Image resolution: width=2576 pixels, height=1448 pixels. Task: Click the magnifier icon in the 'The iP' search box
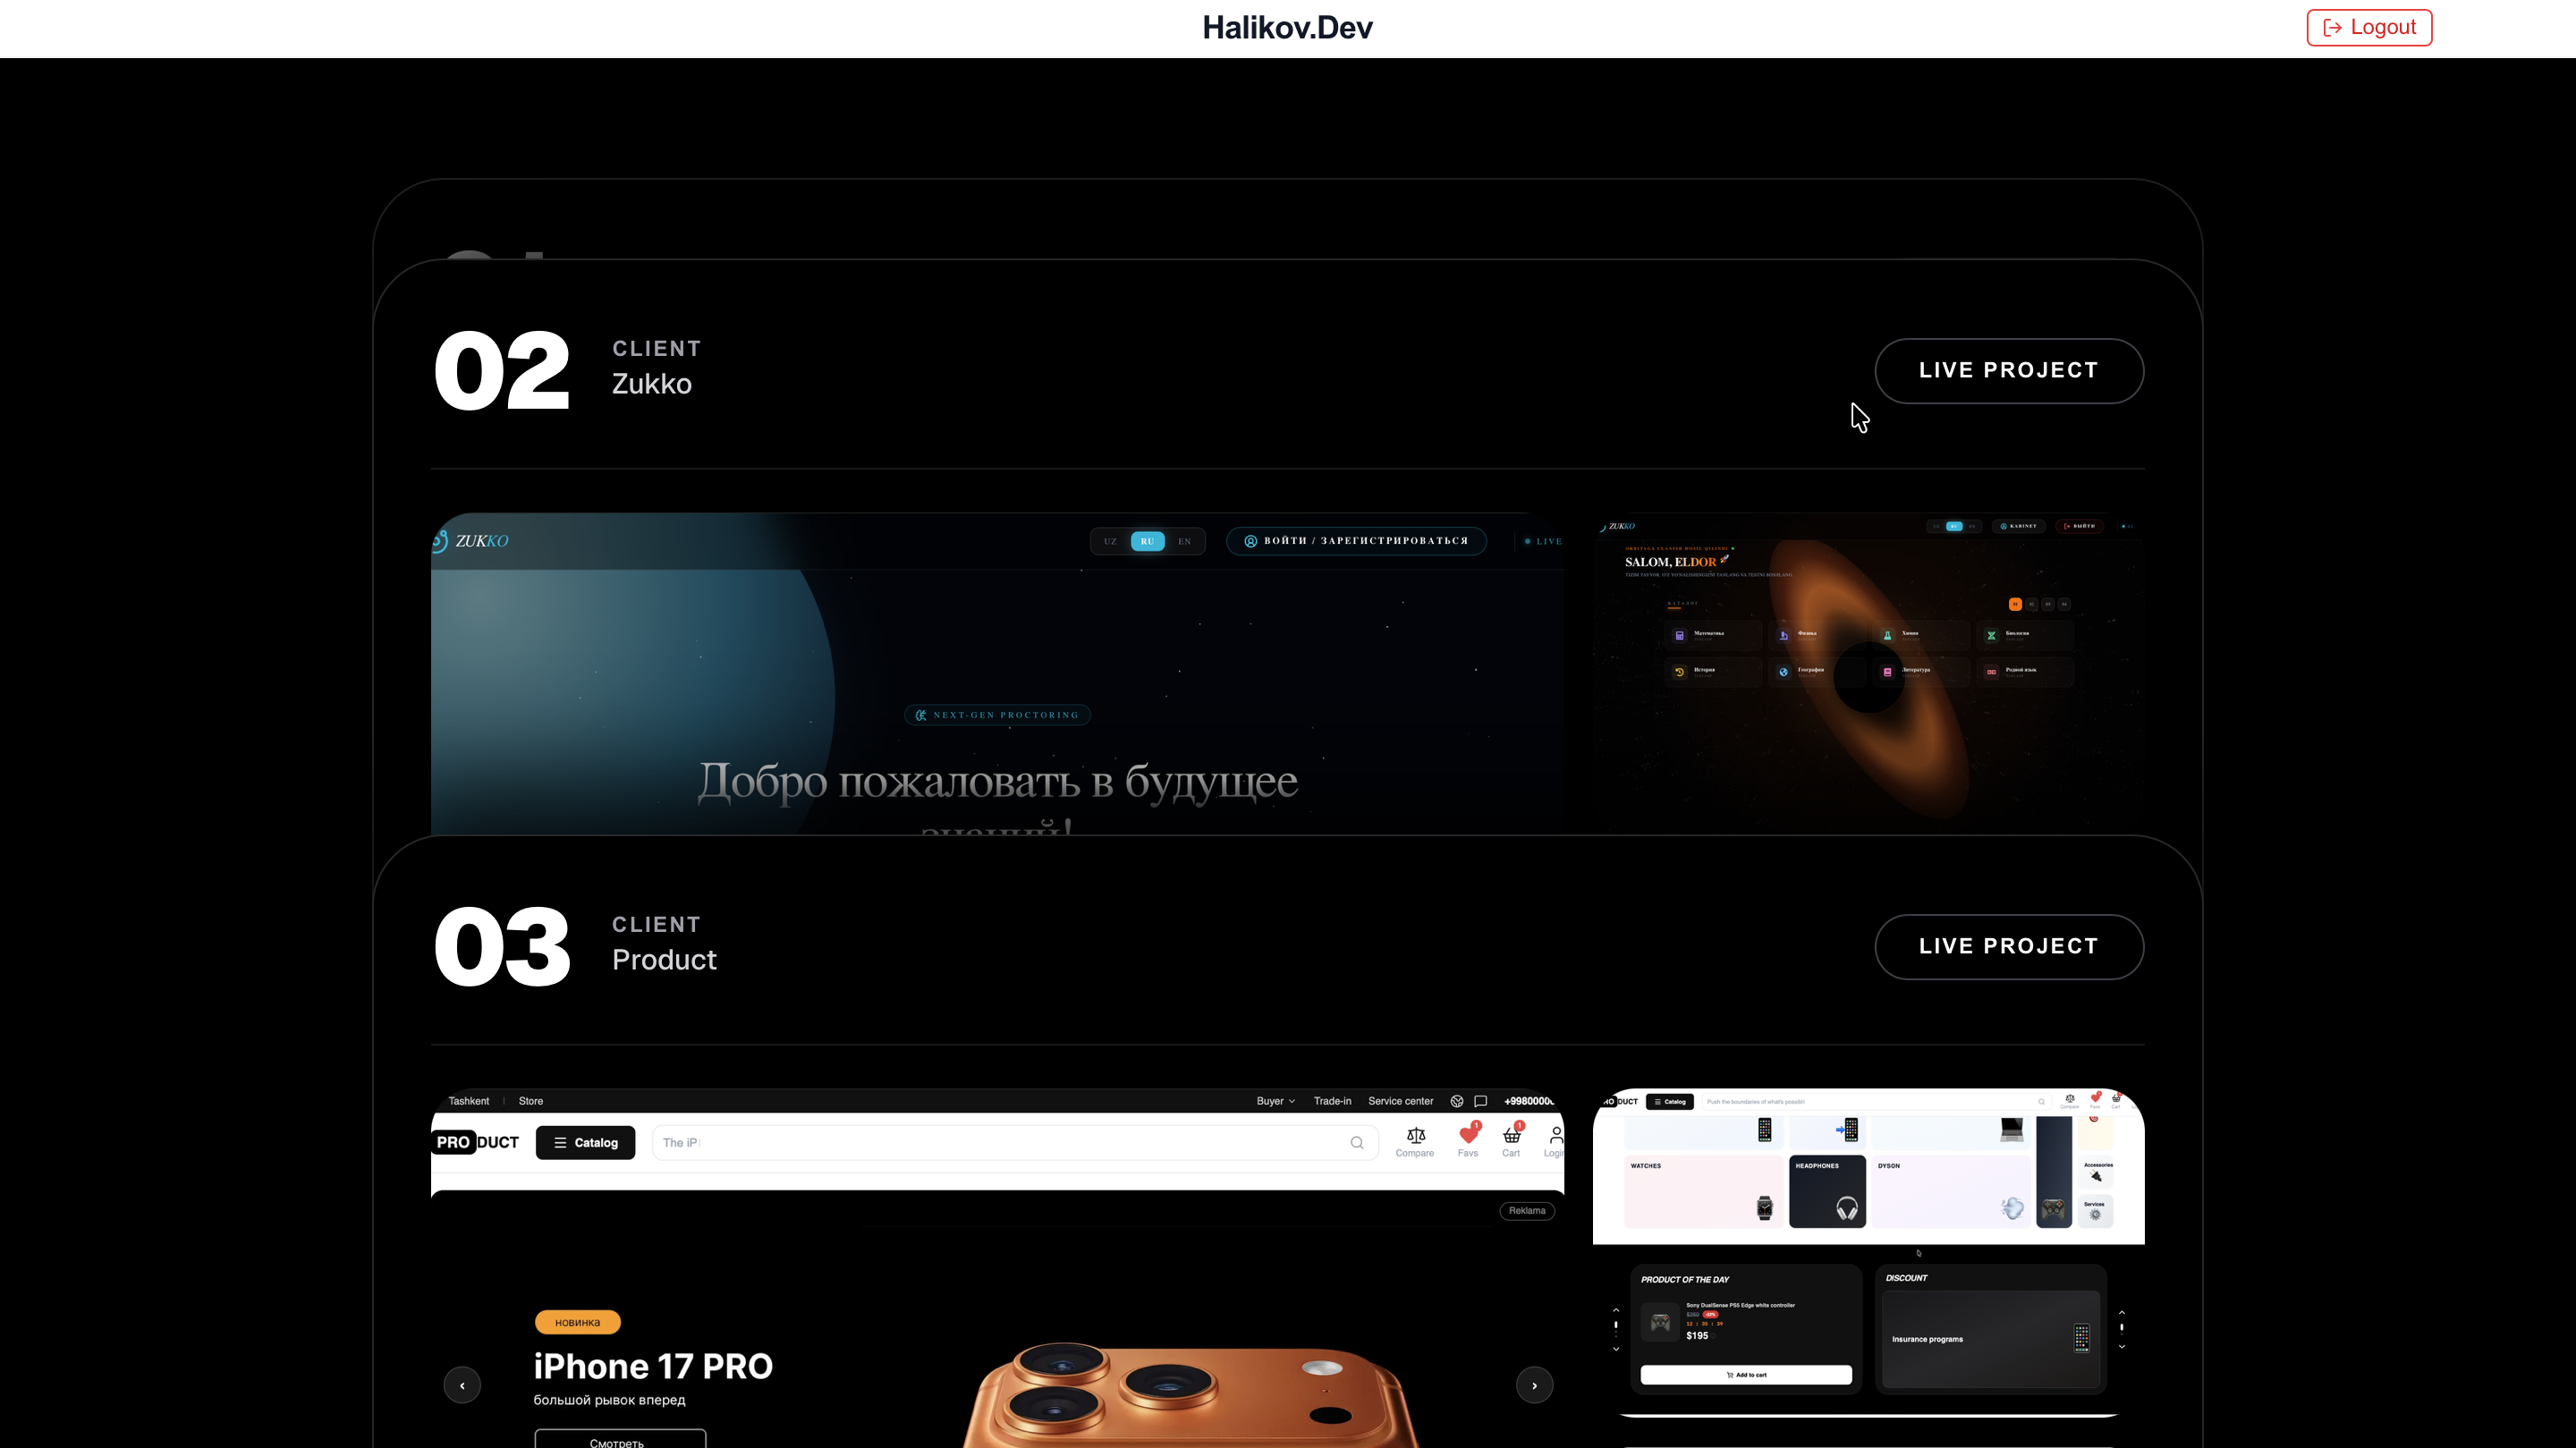point(1357,1143)
